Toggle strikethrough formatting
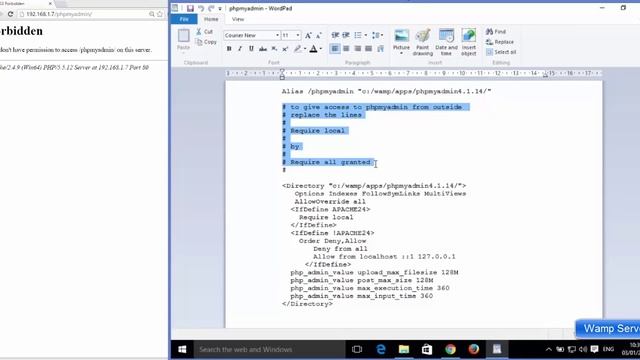 263,49
